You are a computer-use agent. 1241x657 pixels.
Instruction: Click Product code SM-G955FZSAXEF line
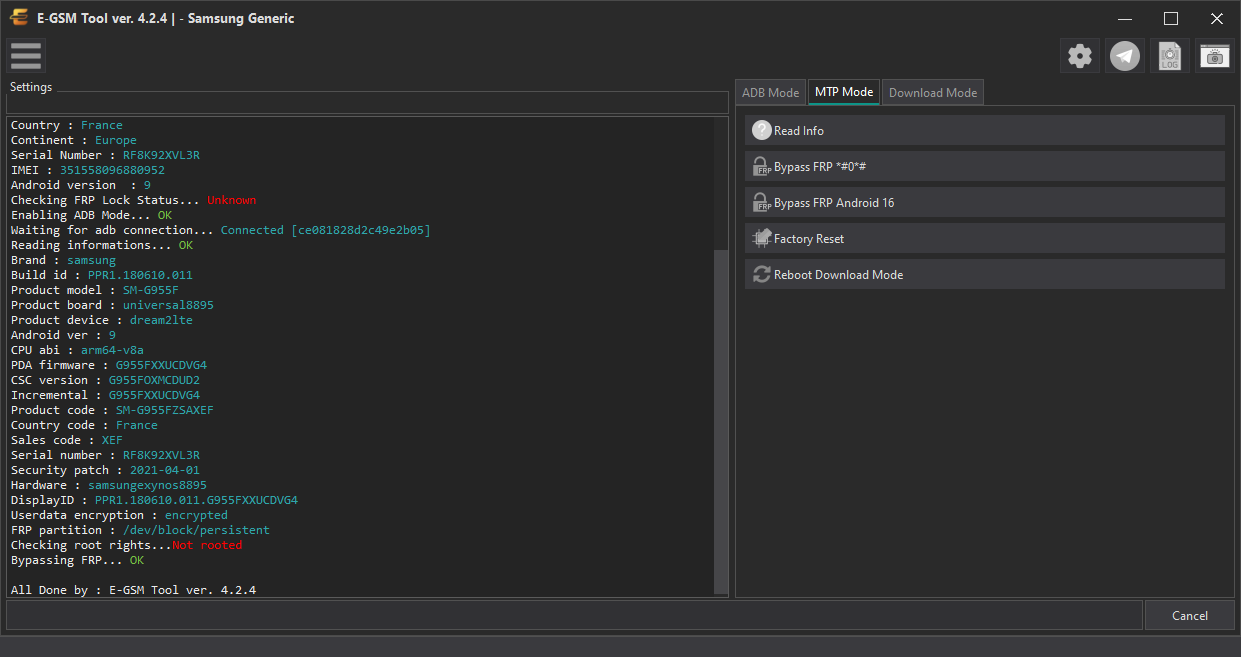point(112,410)
